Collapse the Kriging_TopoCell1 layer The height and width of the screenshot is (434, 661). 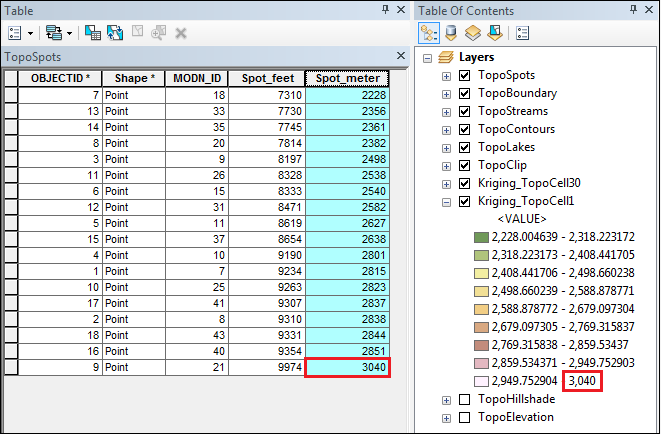click(x=446, y=203)
